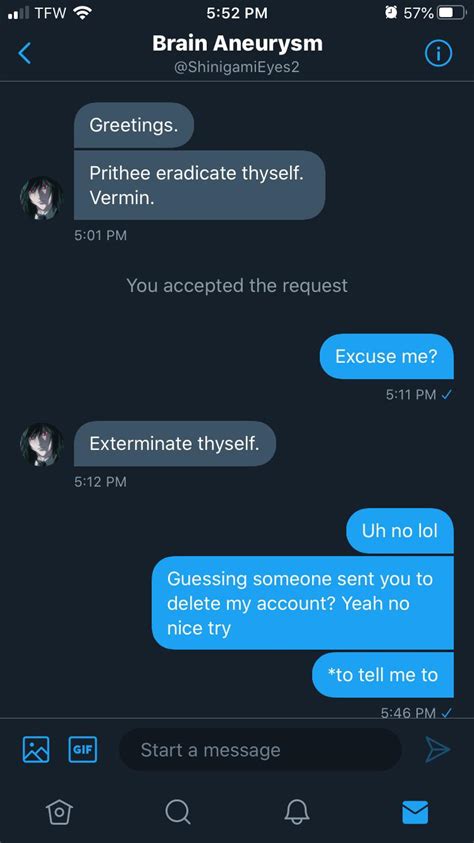
Task: Open the Notifications bell tab
Action: tap(297, 811)
